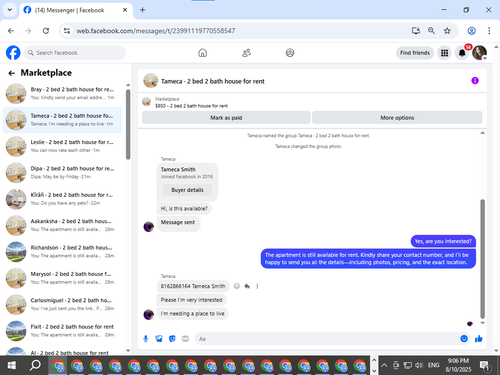Go back with the Marketplace arrow
500x375 pixels.
click(x=12, y=73)
